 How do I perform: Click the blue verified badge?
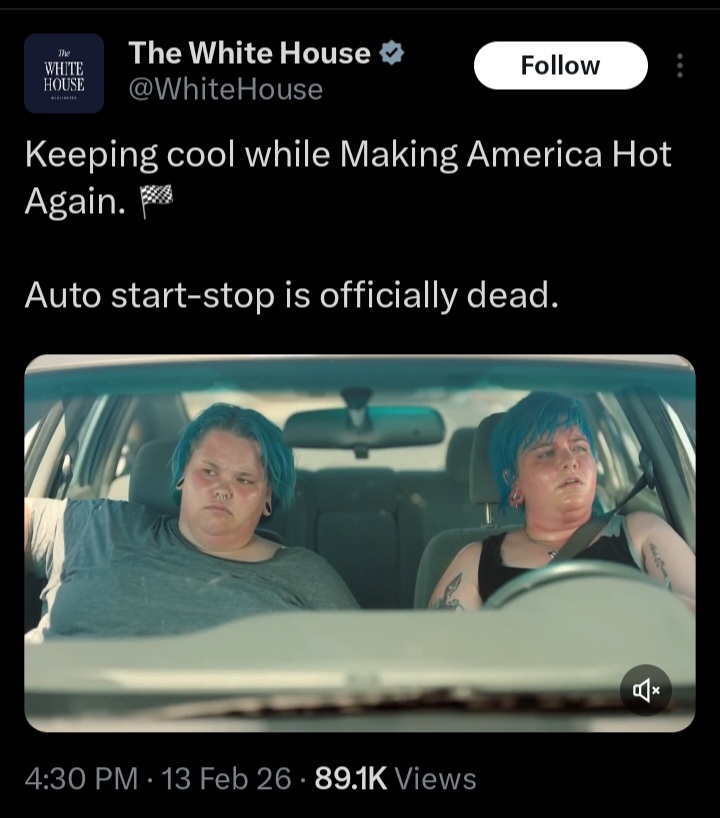click(x=391, y=53)
